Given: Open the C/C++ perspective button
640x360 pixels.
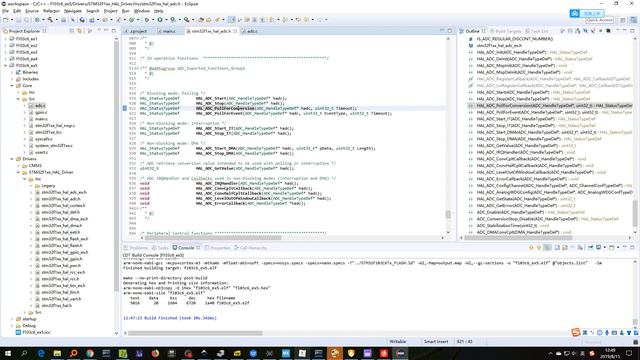Looking at the screenshot, I should tap(633, 20).
